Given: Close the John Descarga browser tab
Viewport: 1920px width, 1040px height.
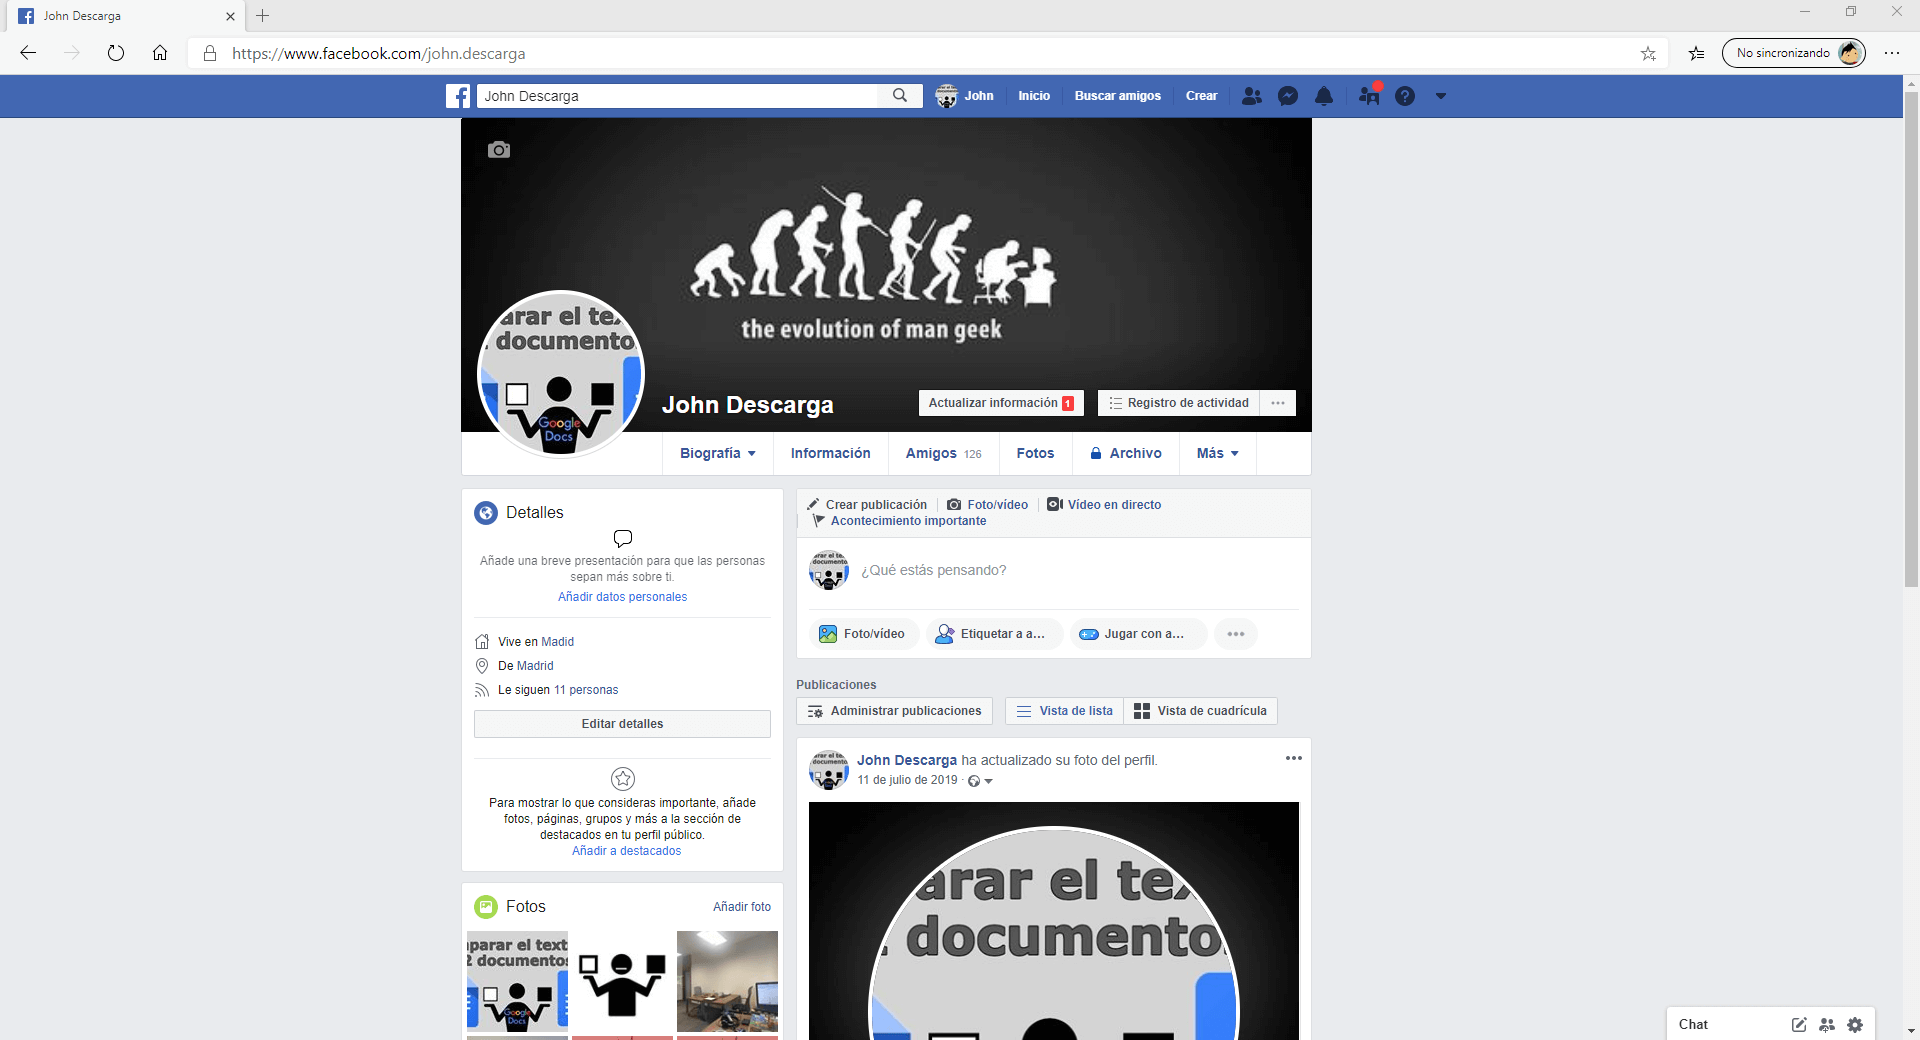Looking at the screenshot, I should [x=231, y=16].
